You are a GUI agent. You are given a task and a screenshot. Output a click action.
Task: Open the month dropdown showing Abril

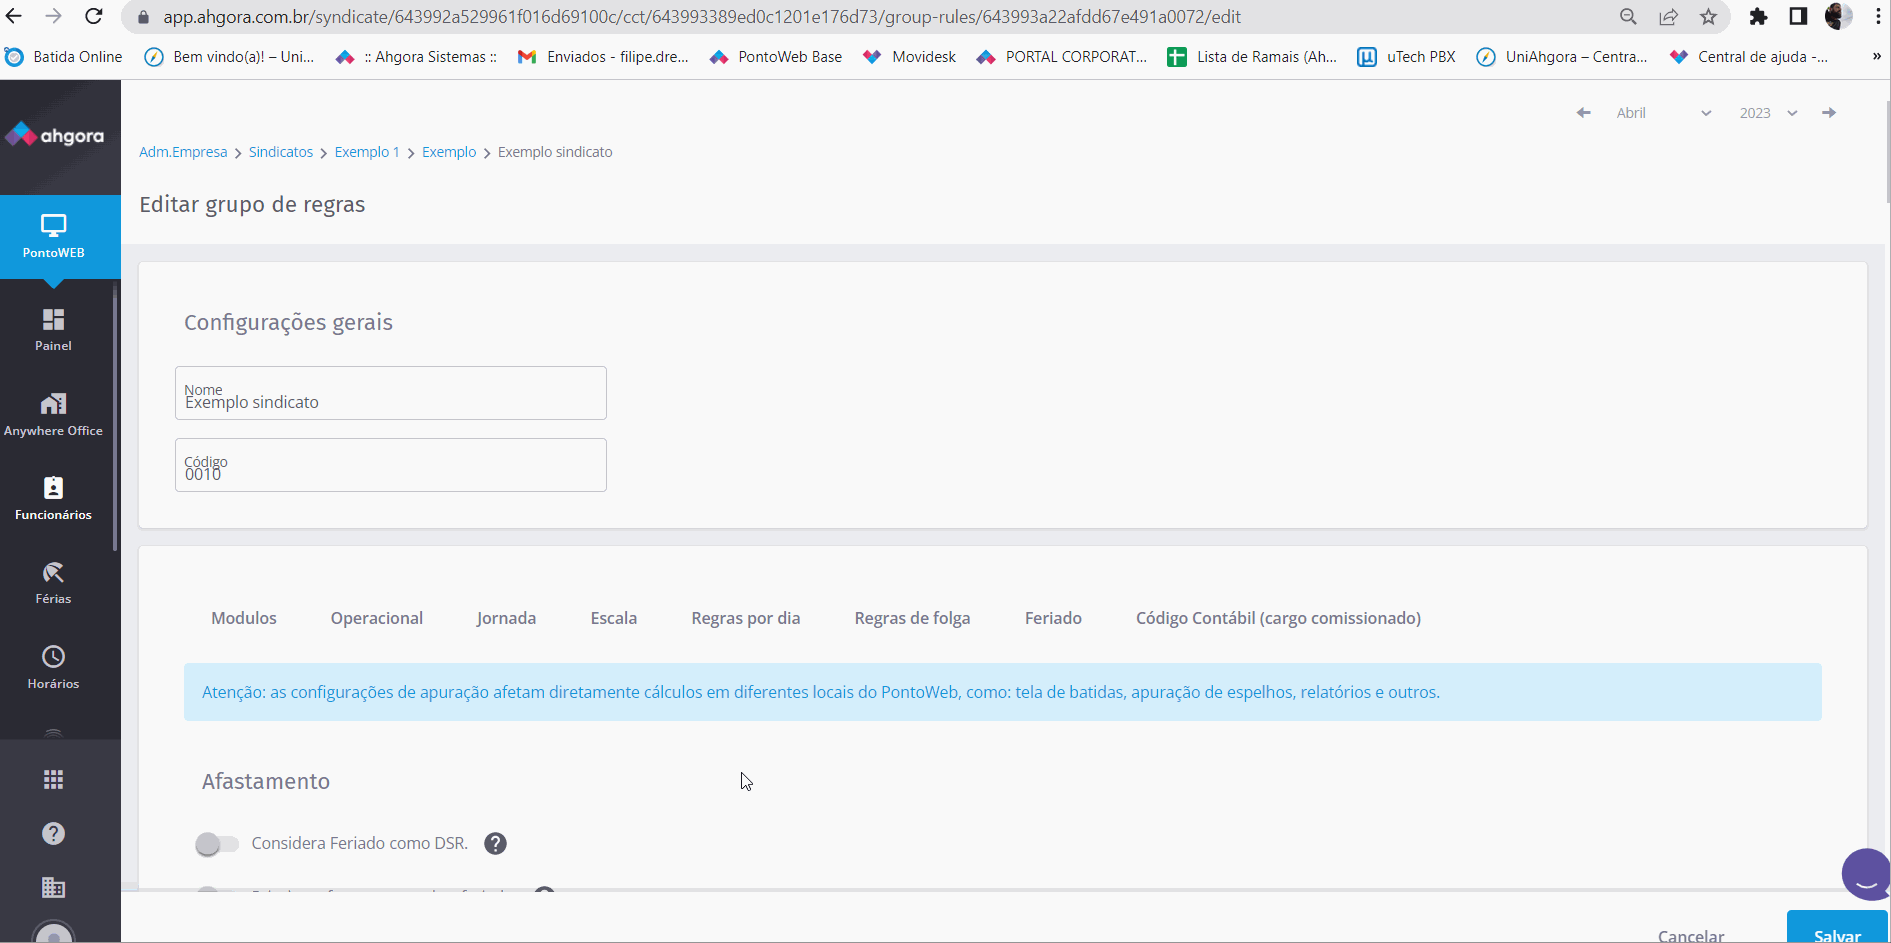[x=1664, y=113]
